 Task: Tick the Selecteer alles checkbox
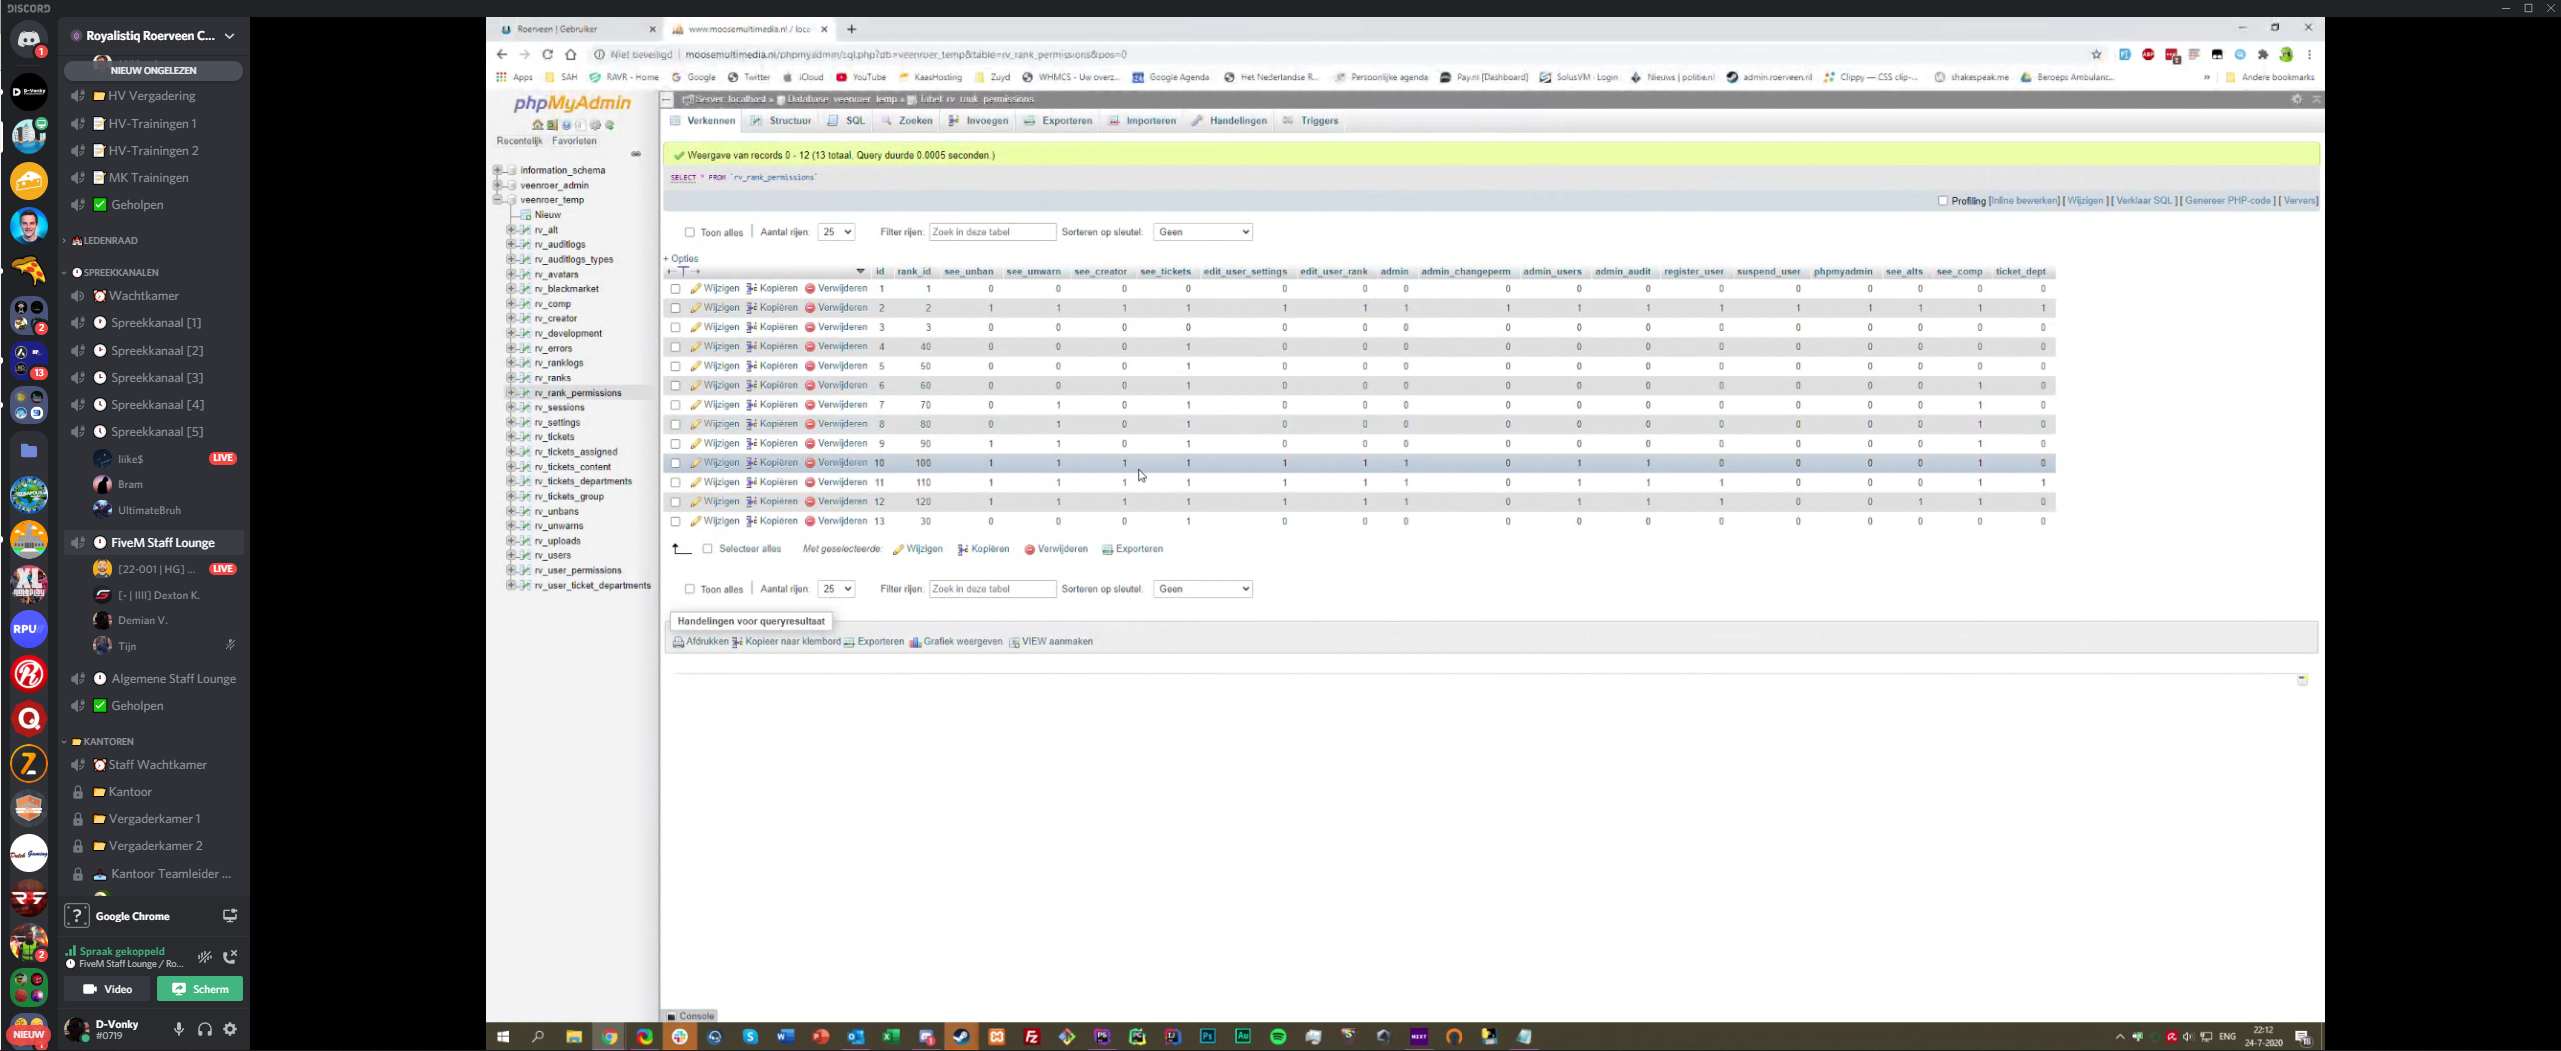(x=708, y=549)
